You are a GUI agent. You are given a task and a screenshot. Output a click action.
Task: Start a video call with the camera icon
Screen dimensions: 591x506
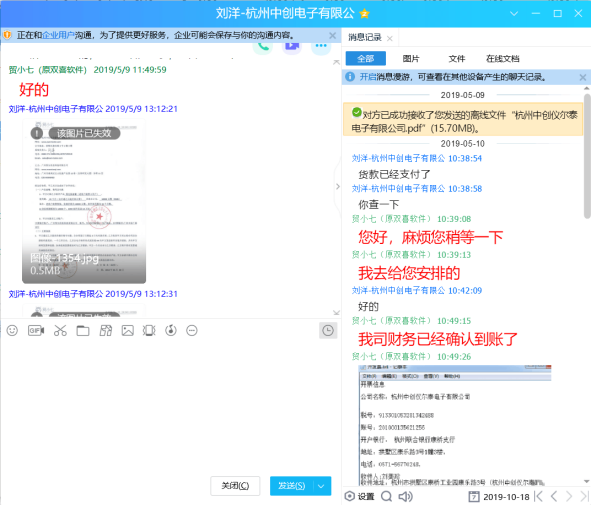tap(292, 47)
